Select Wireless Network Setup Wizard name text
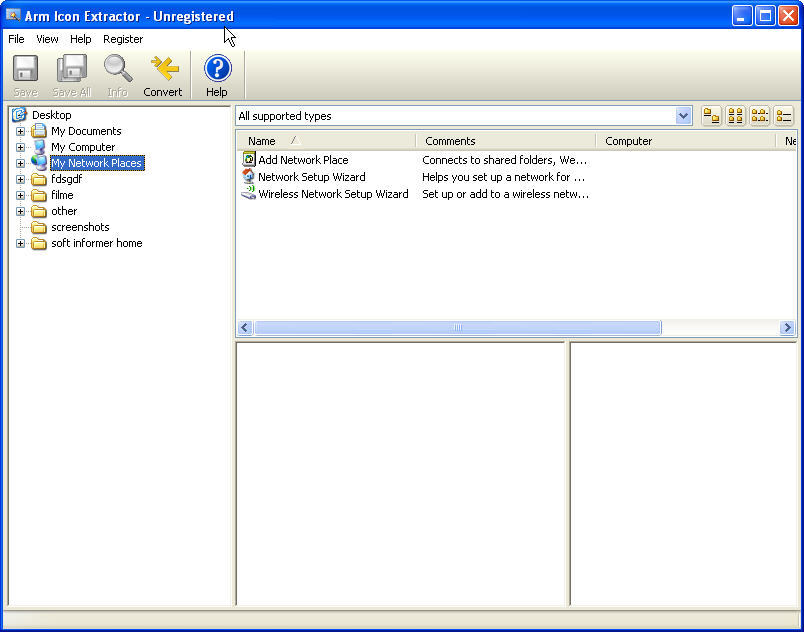 click(333, 194)
